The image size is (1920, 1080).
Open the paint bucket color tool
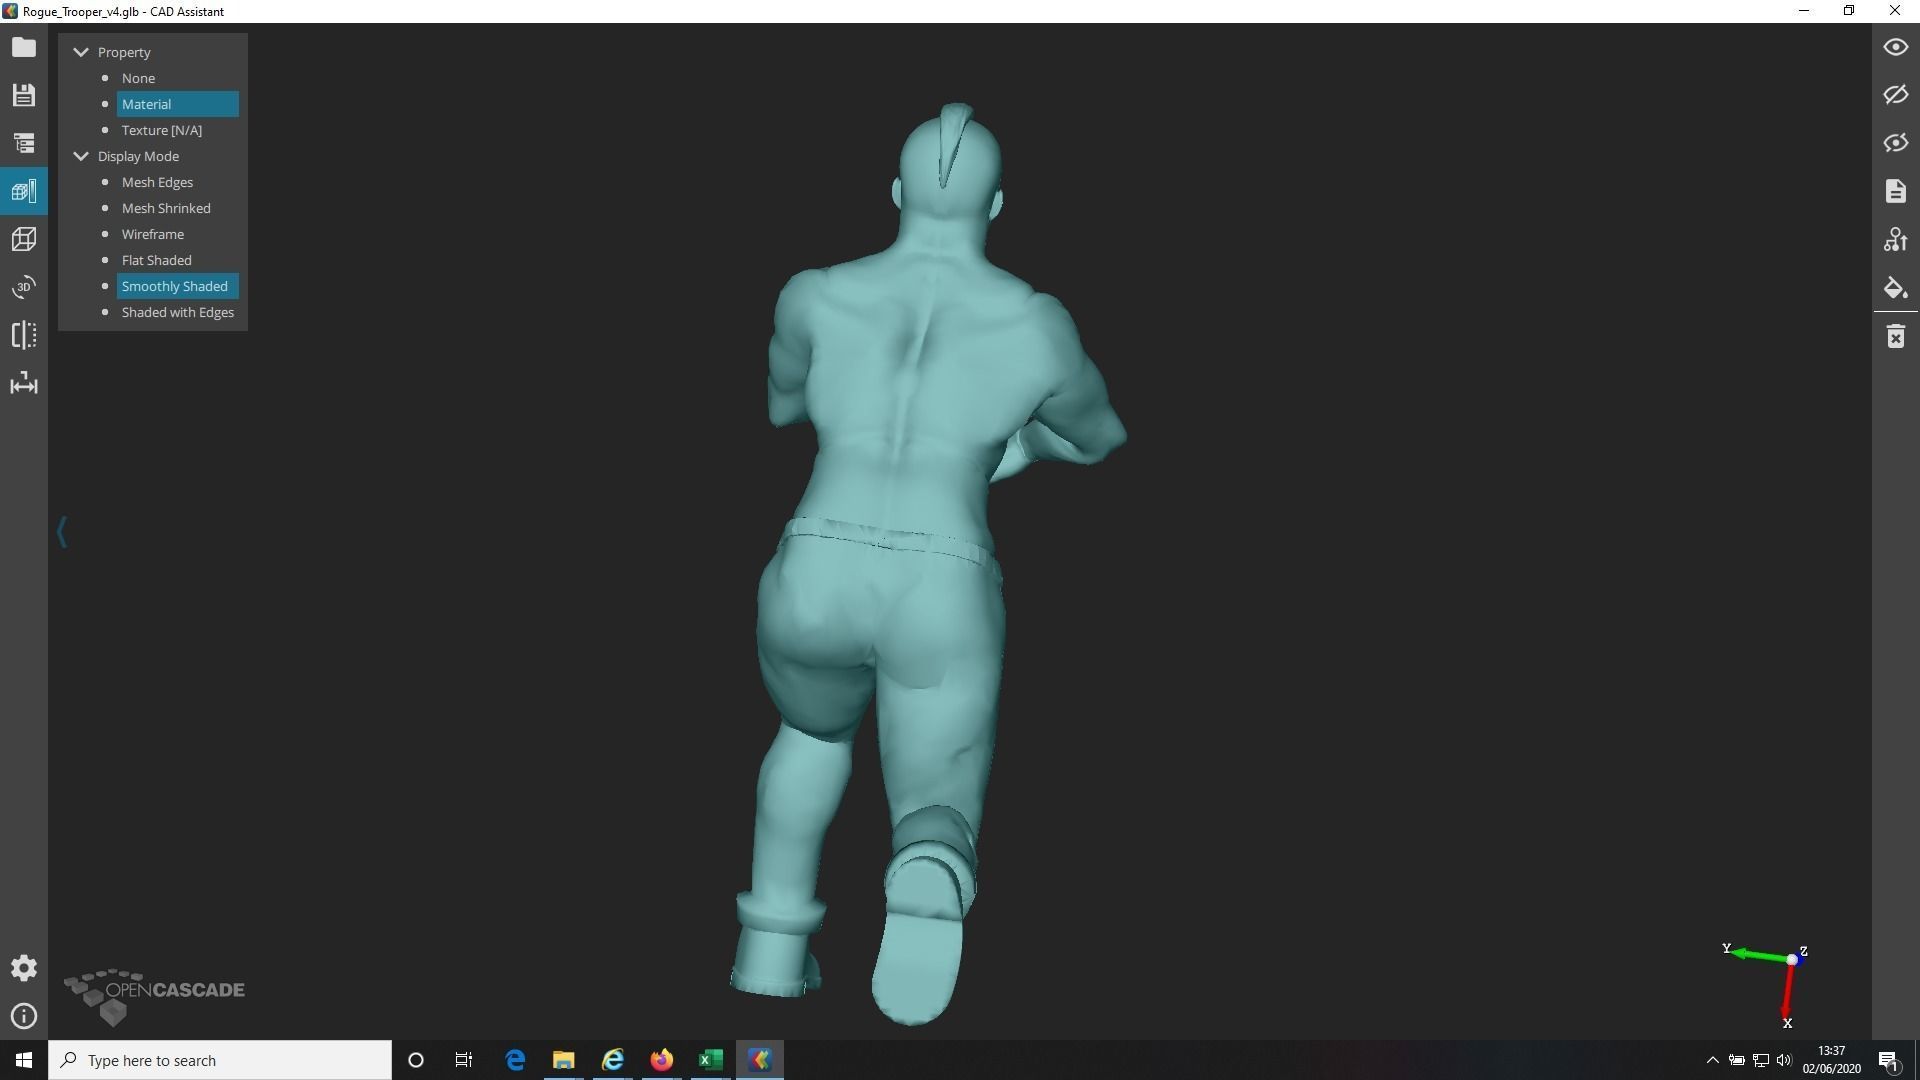point(1895,288)
